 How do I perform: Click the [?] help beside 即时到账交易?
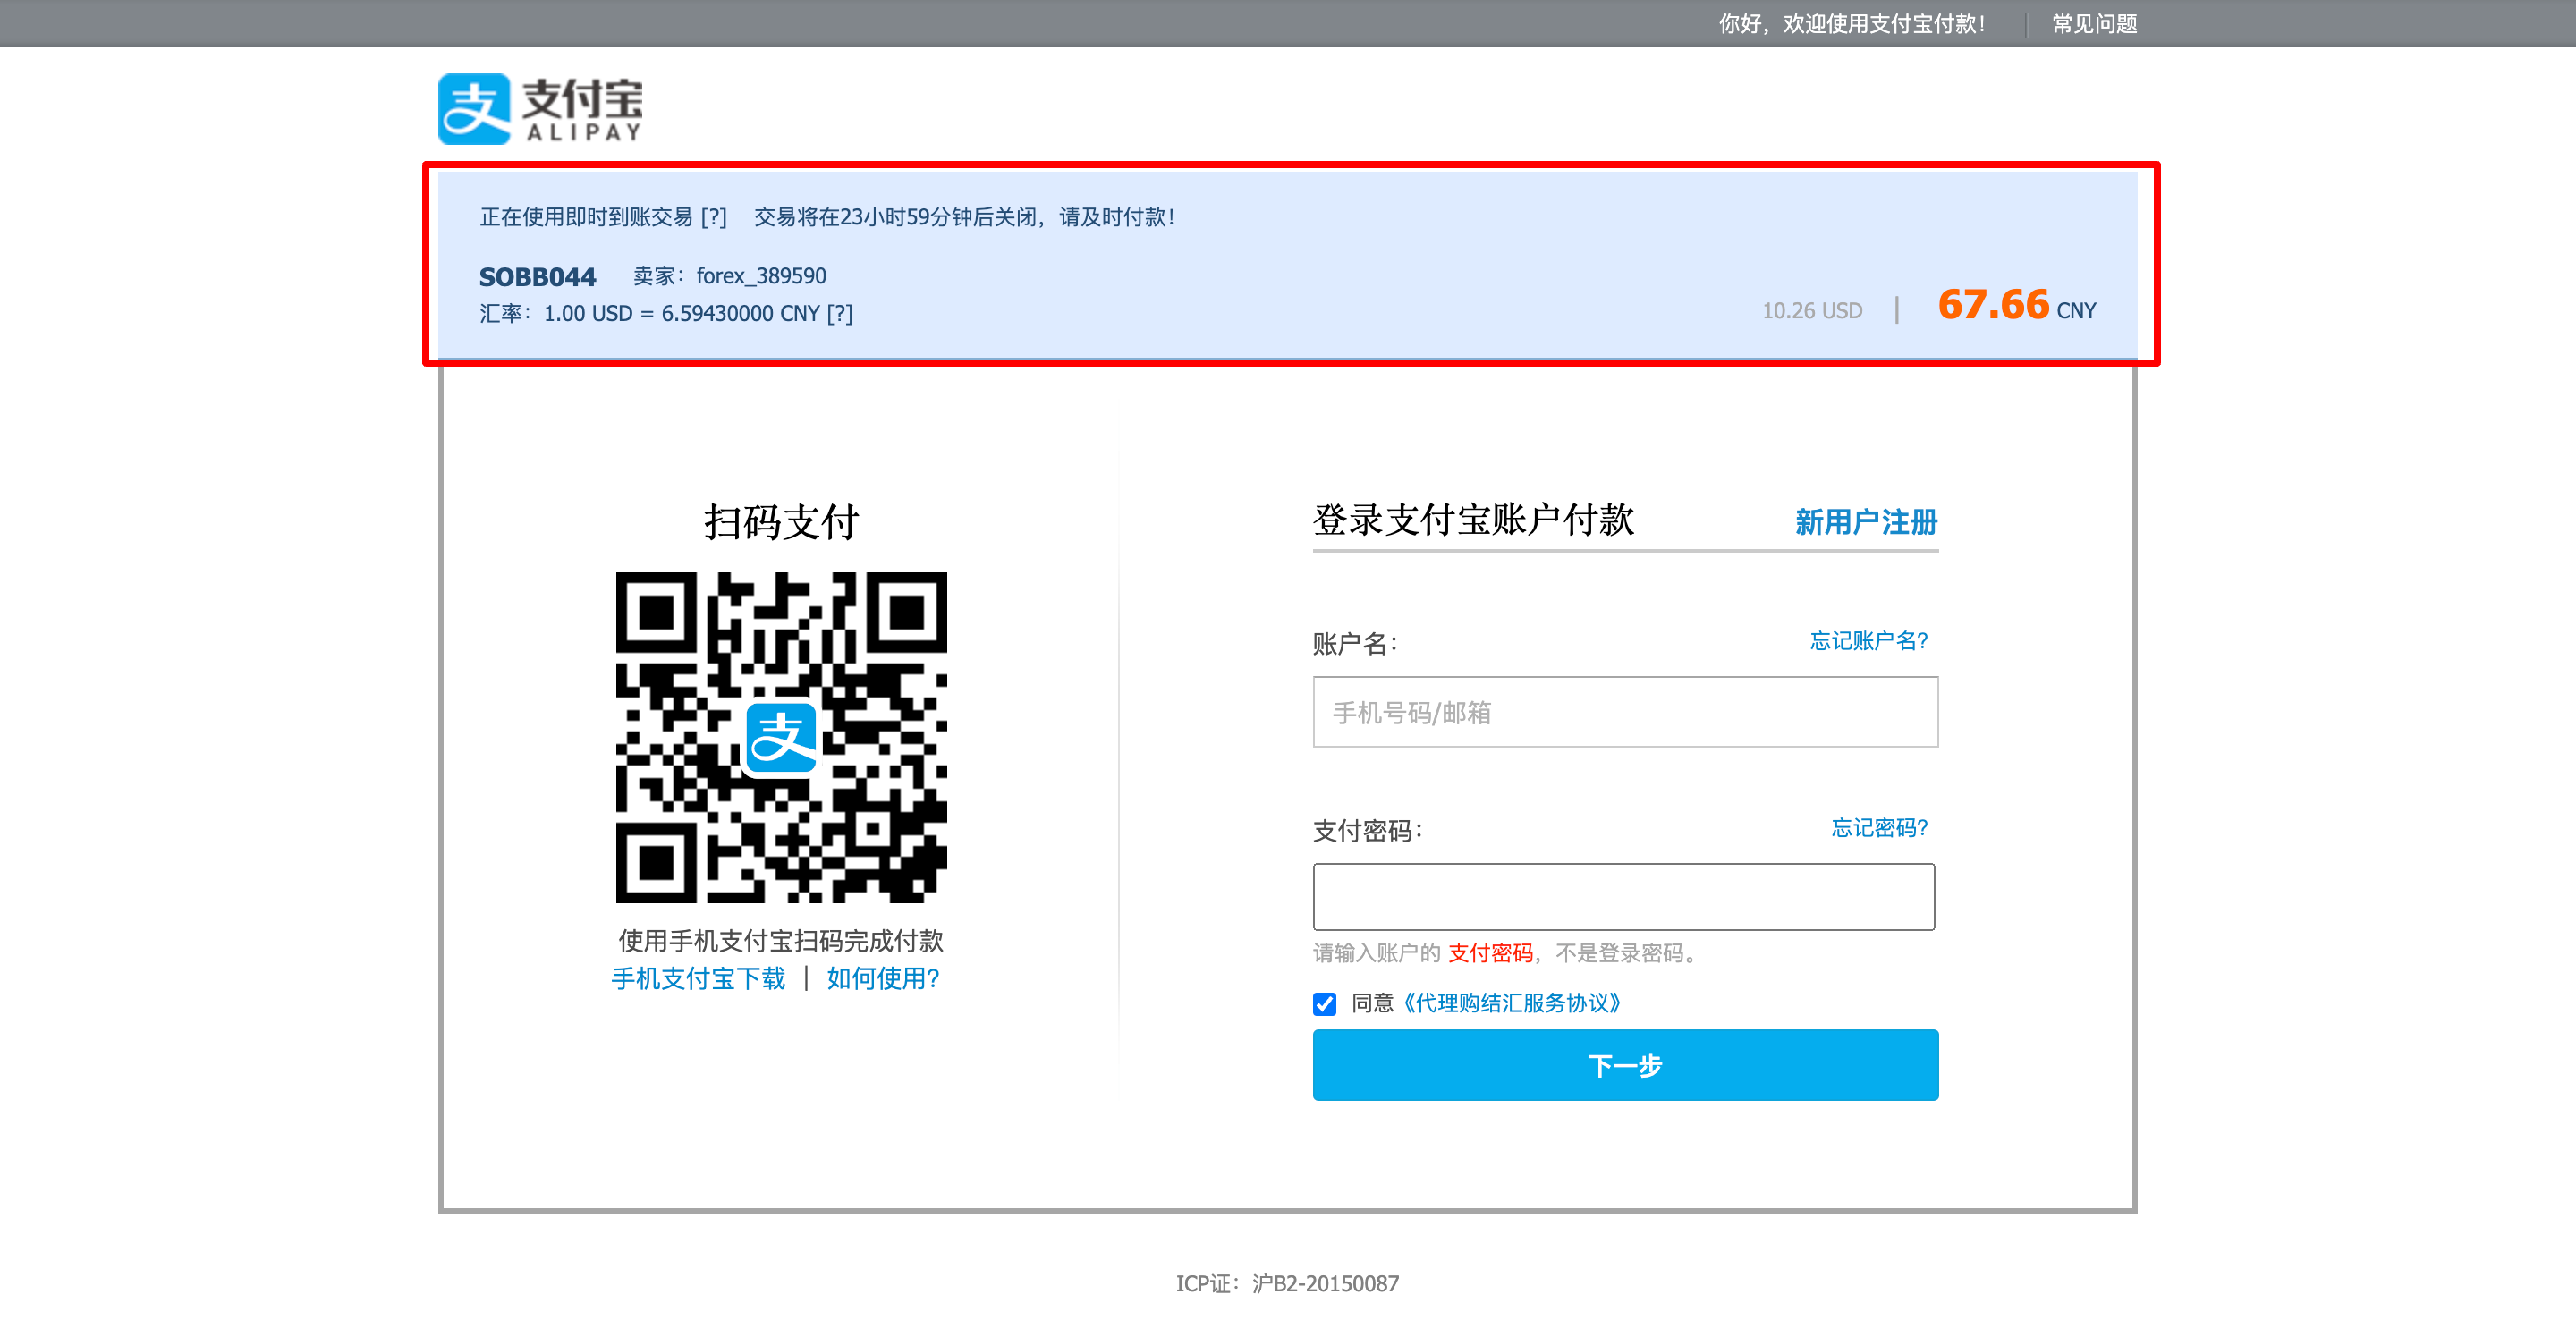(x=713, y=217)
